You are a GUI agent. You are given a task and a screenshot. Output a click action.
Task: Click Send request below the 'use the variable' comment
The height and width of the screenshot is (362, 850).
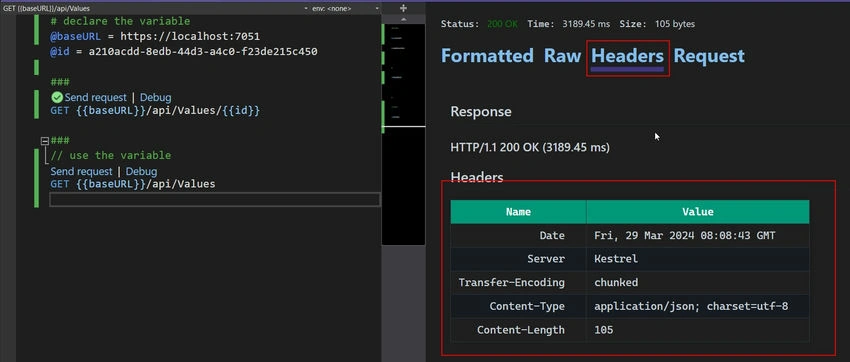click(81, 171)
